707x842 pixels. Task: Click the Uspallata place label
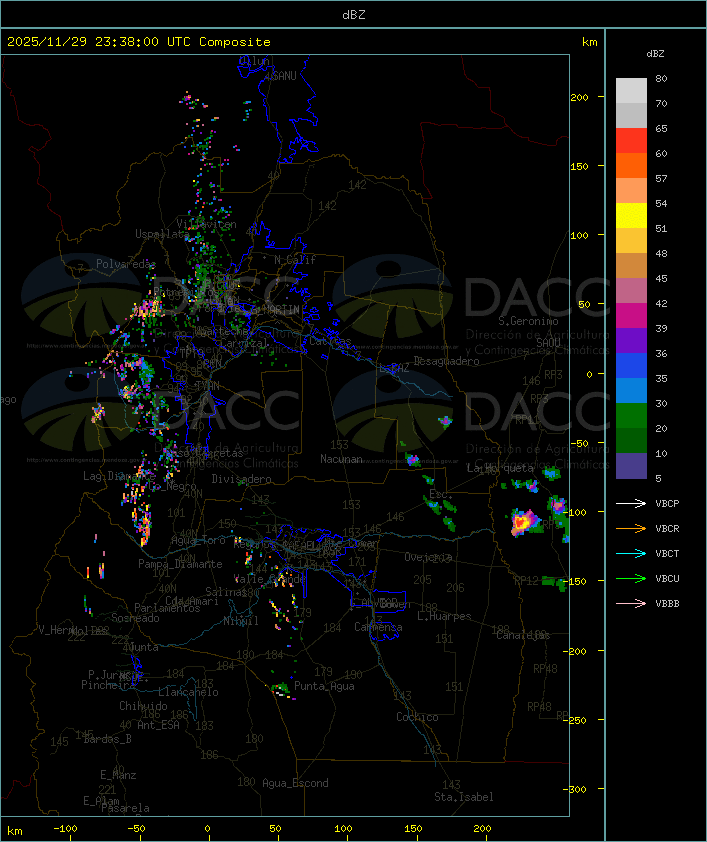tap(162, 234)
